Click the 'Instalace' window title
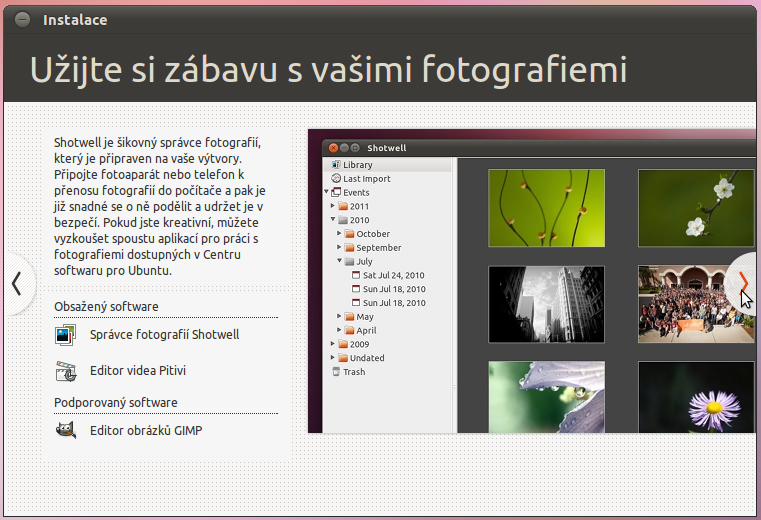 pyautogui.click(x=75, y=20)
